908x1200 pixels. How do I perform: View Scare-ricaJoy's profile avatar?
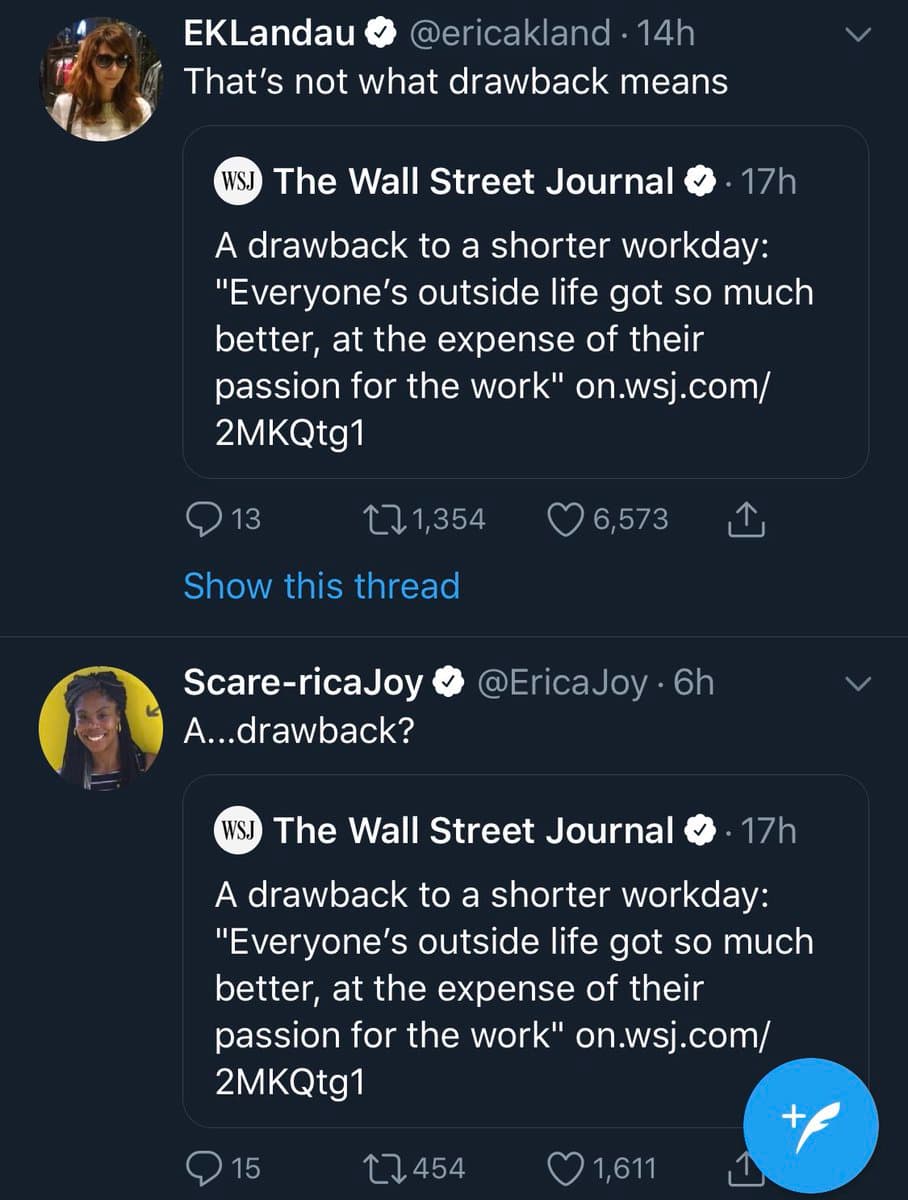click(101, 727)
